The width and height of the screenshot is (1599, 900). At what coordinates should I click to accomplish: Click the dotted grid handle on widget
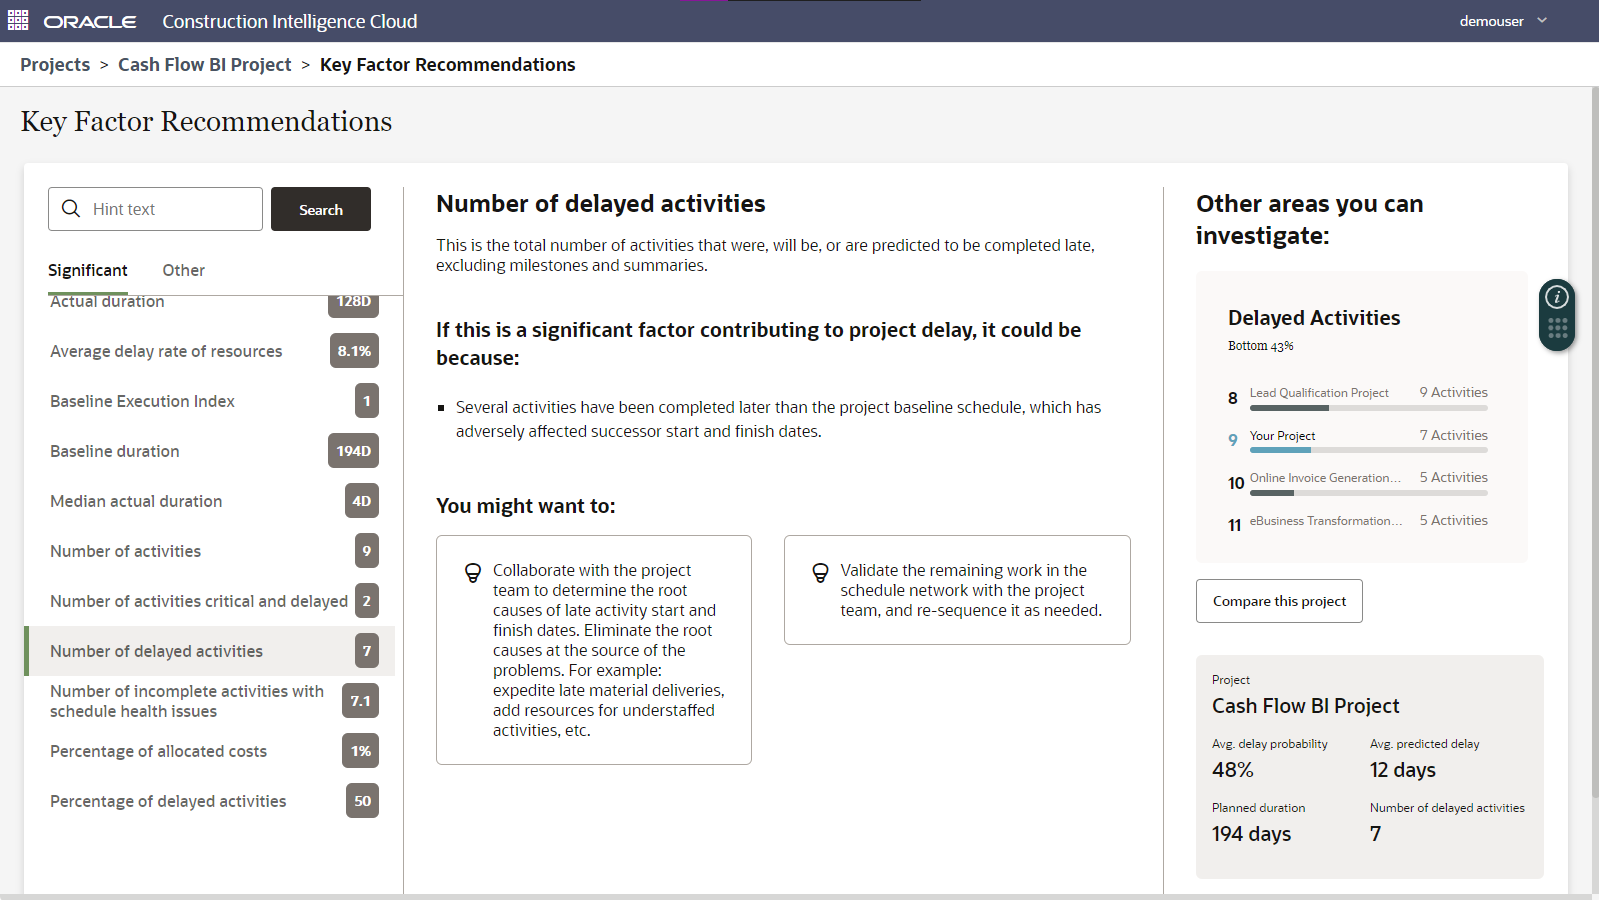pos(1557,329)
